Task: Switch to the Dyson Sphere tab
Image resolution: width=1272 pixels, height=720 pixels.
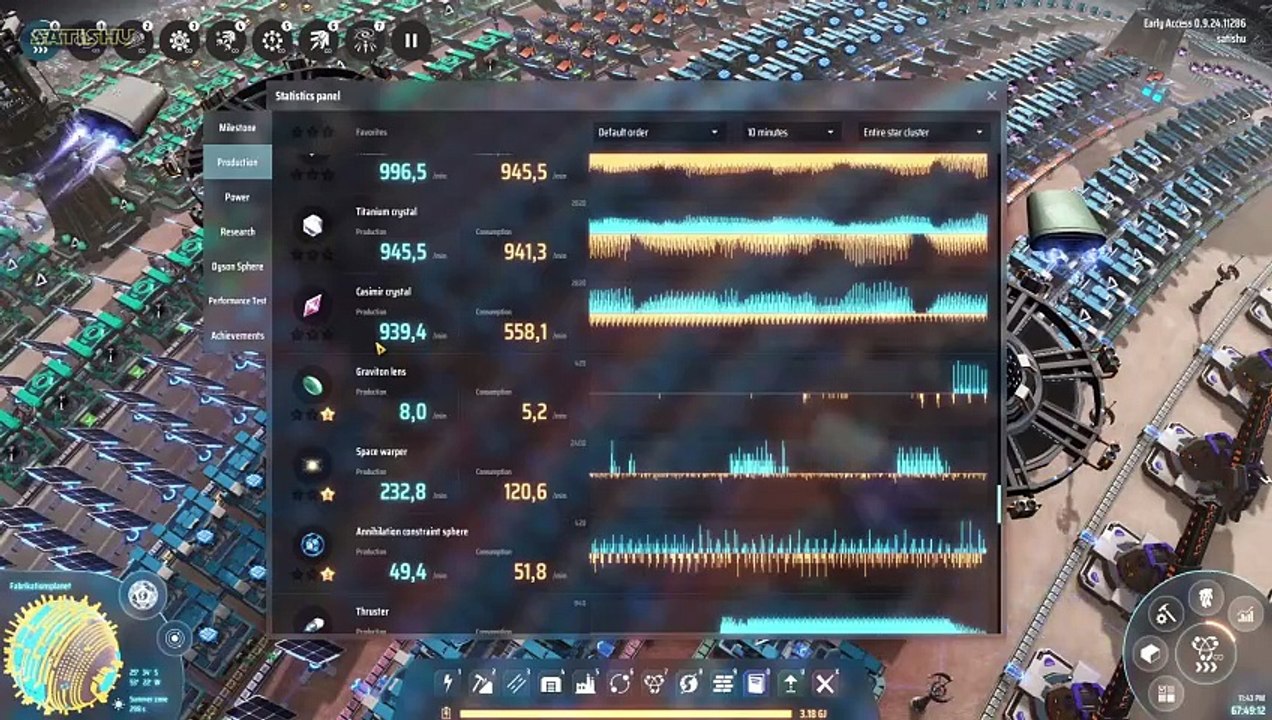Action: coord(237,266)
